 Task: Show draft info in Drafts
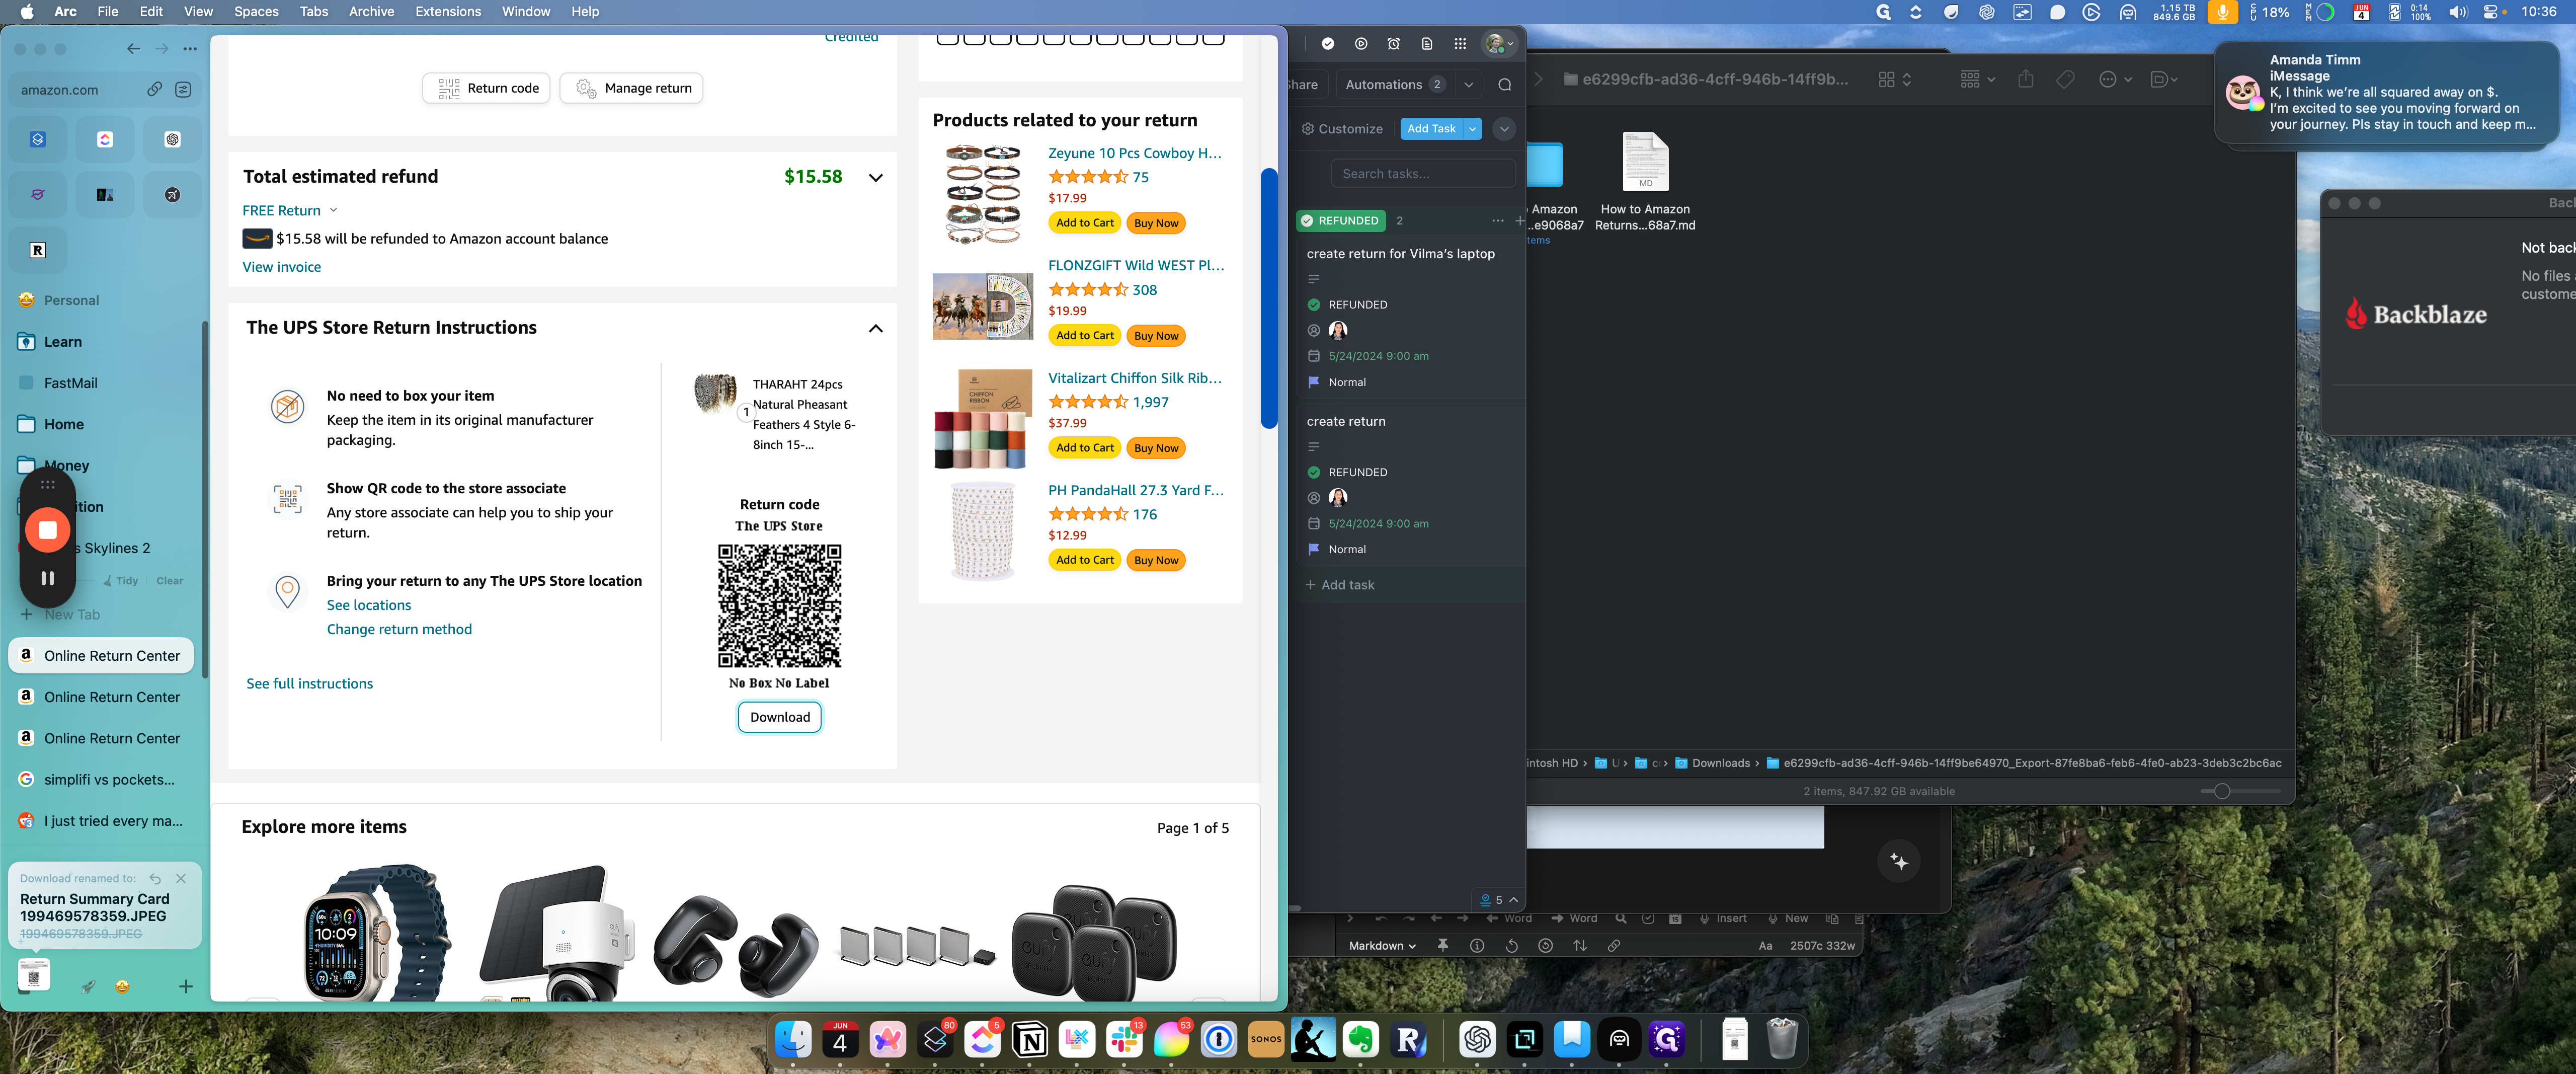point(1477,945)
